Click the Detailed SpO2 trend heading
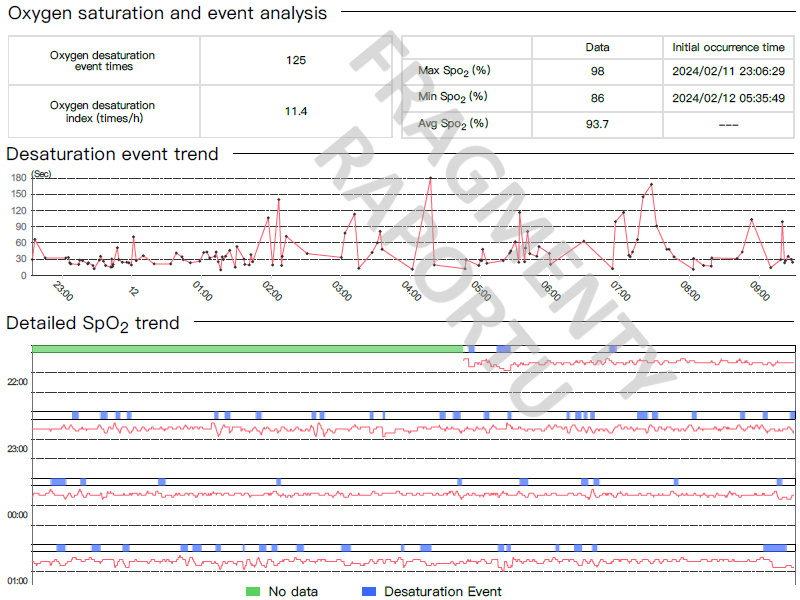Image resolution: width=800 pixels, height=600 pixels. tap(93, 323)
